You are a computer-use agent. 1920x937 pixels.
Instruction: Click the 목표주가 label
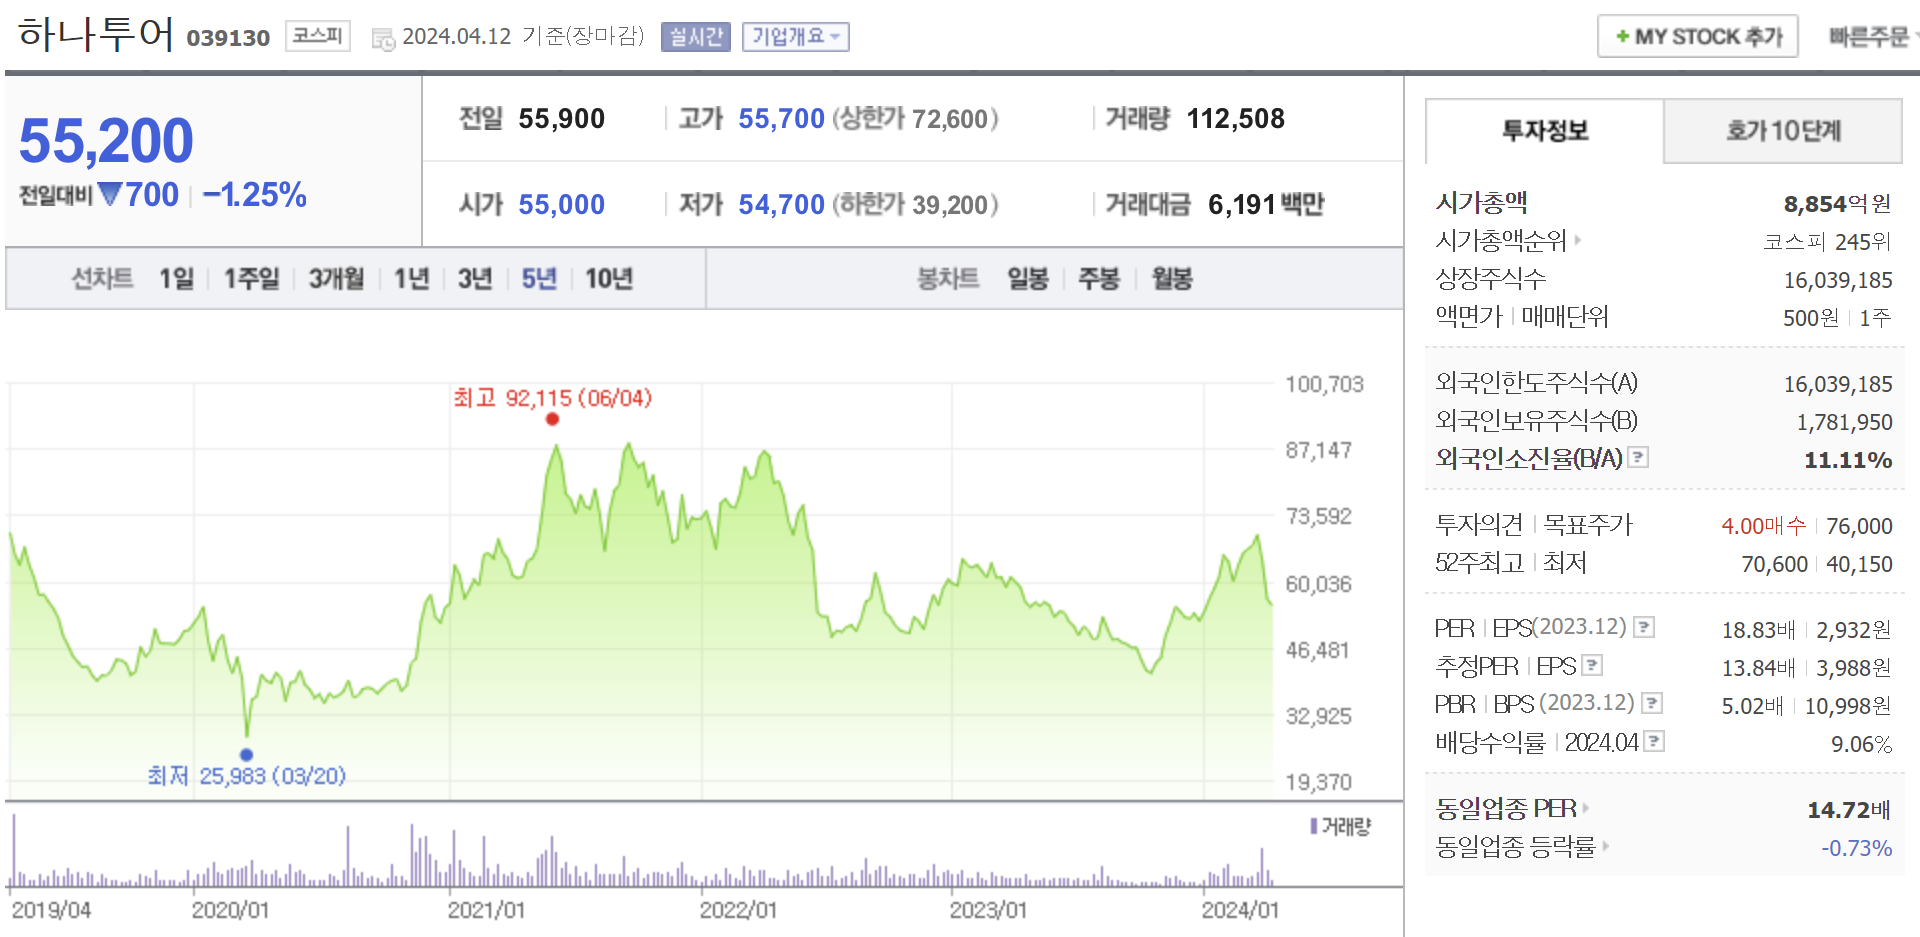point(1587,524)
